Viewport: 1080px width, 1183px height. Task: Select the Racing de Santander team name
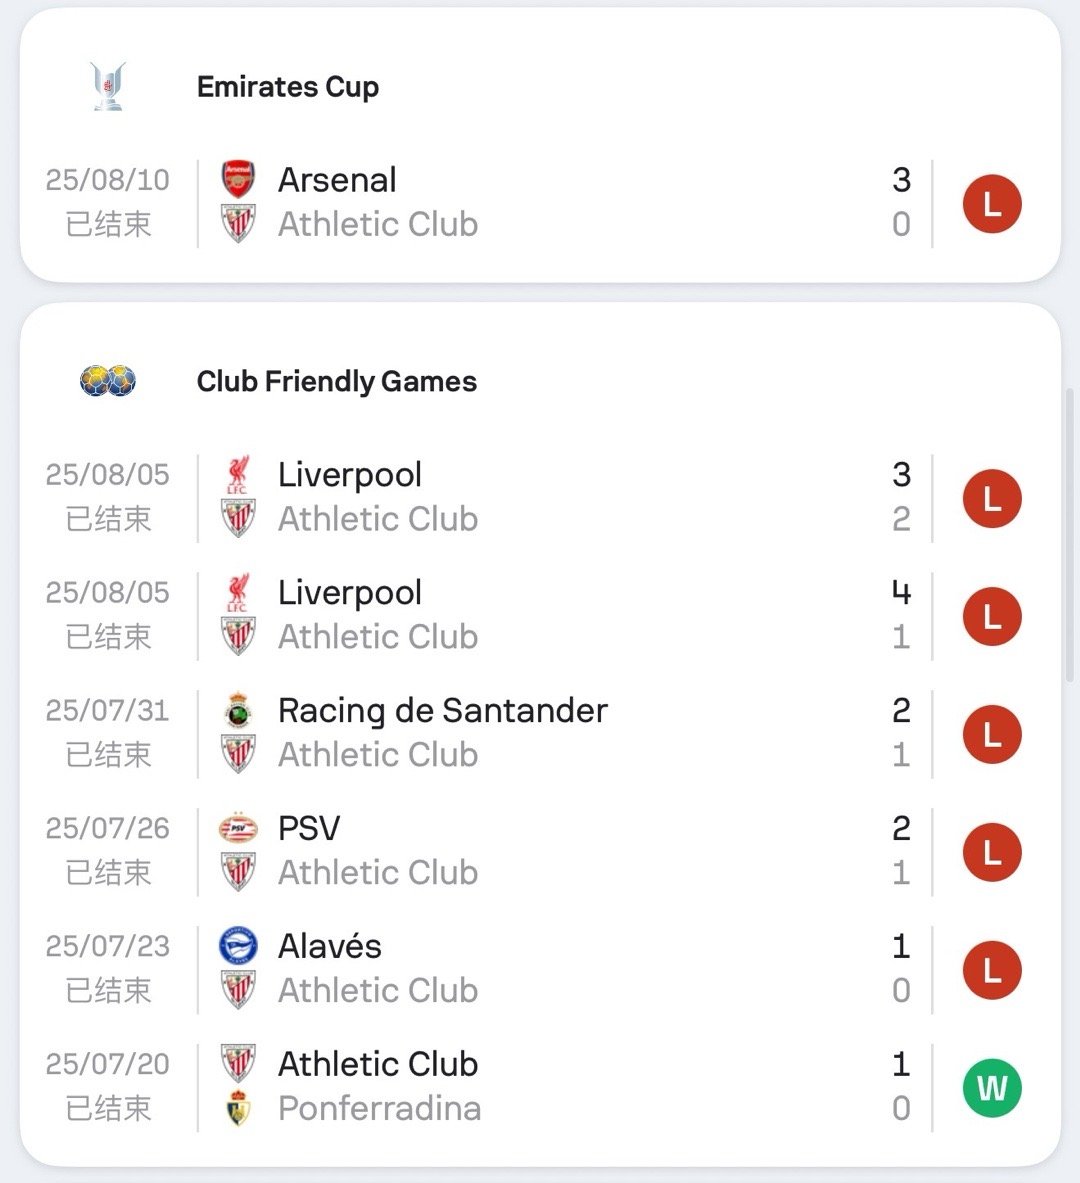click(x=442, y=710)
